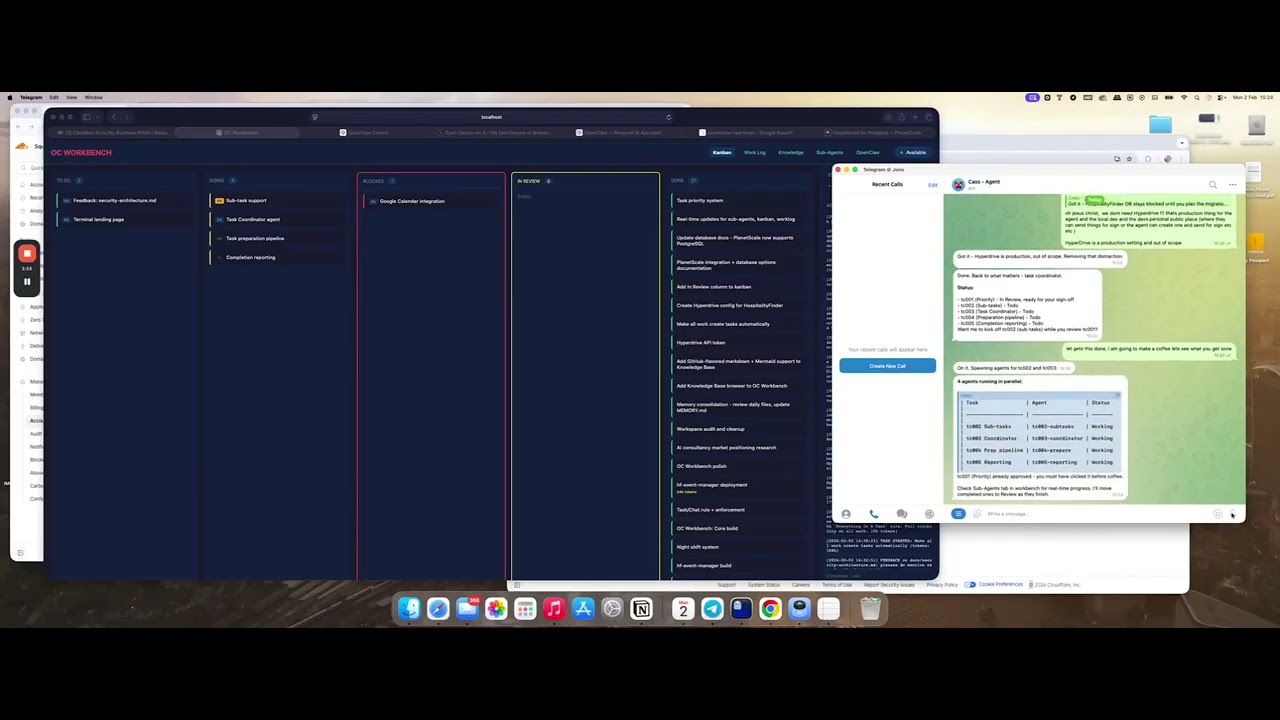Pause the screen recording

(x=27, y=281)
